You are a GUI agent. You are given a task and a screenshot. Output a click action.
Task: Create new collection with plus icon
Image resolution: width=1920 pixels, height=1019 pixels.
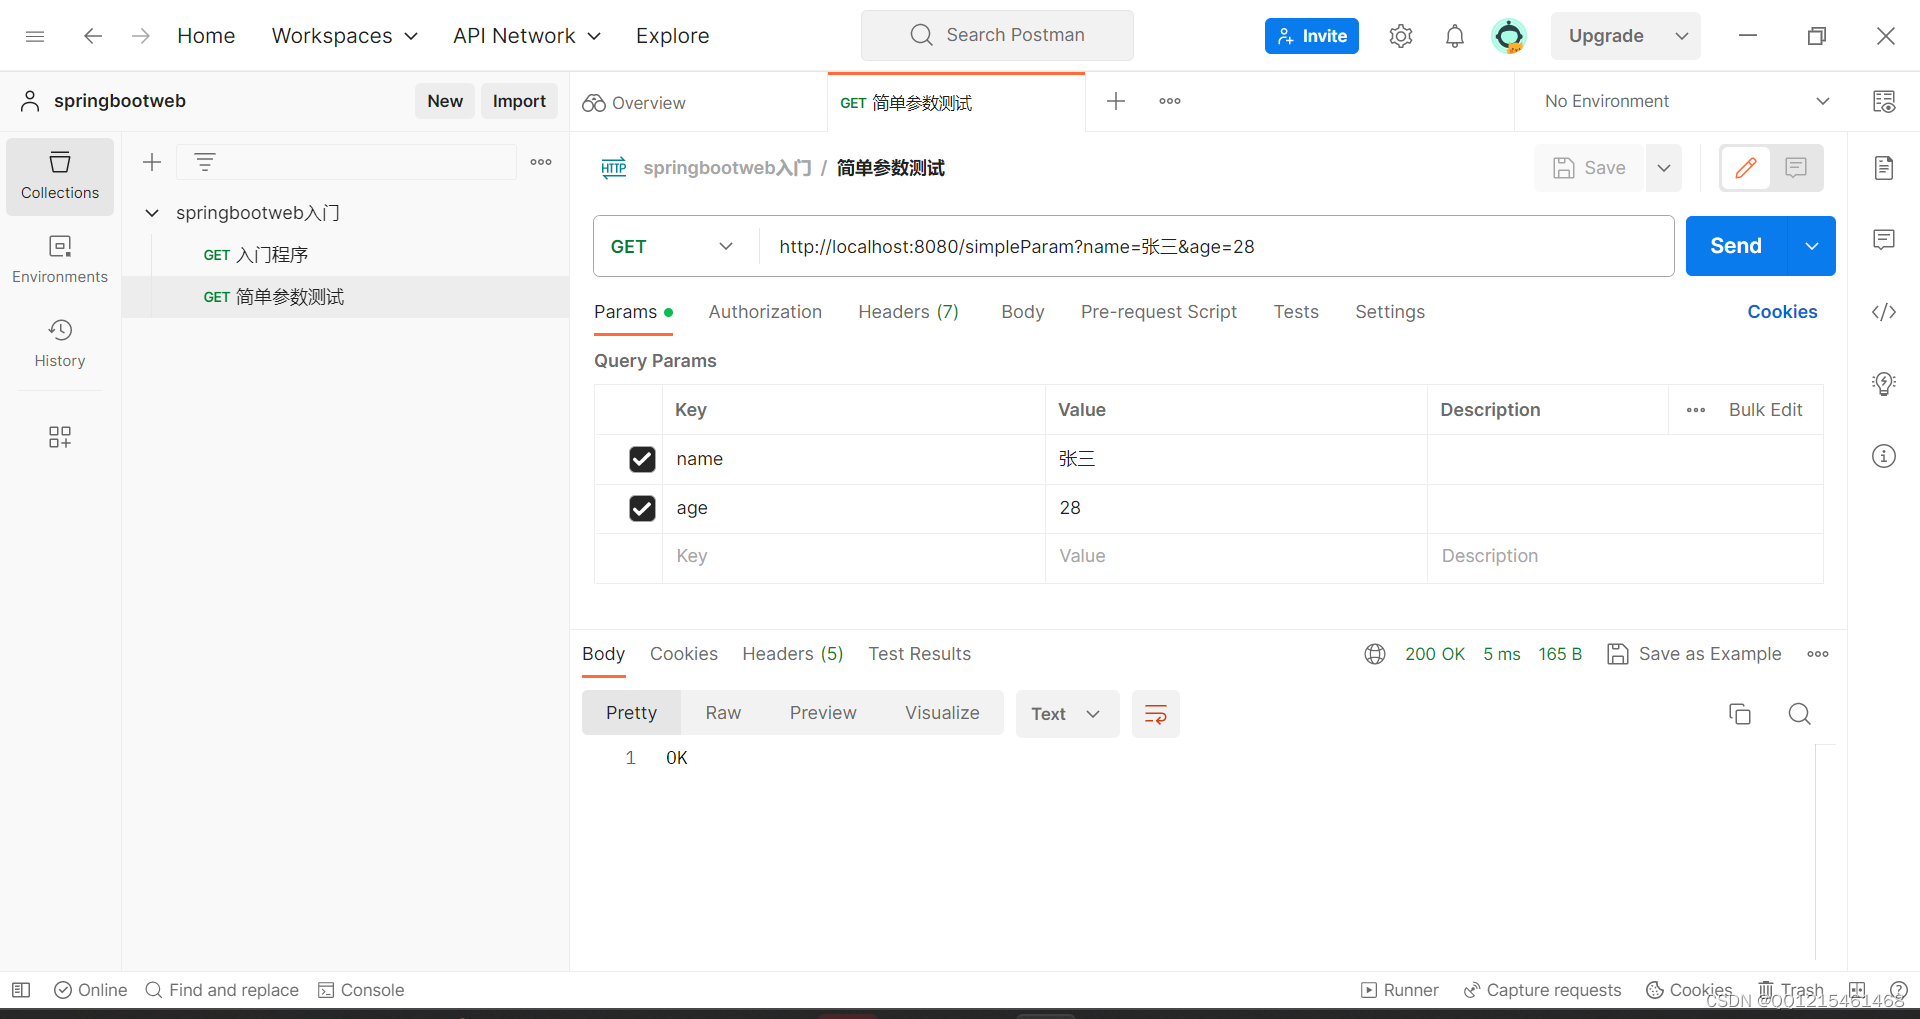[152, 162]
